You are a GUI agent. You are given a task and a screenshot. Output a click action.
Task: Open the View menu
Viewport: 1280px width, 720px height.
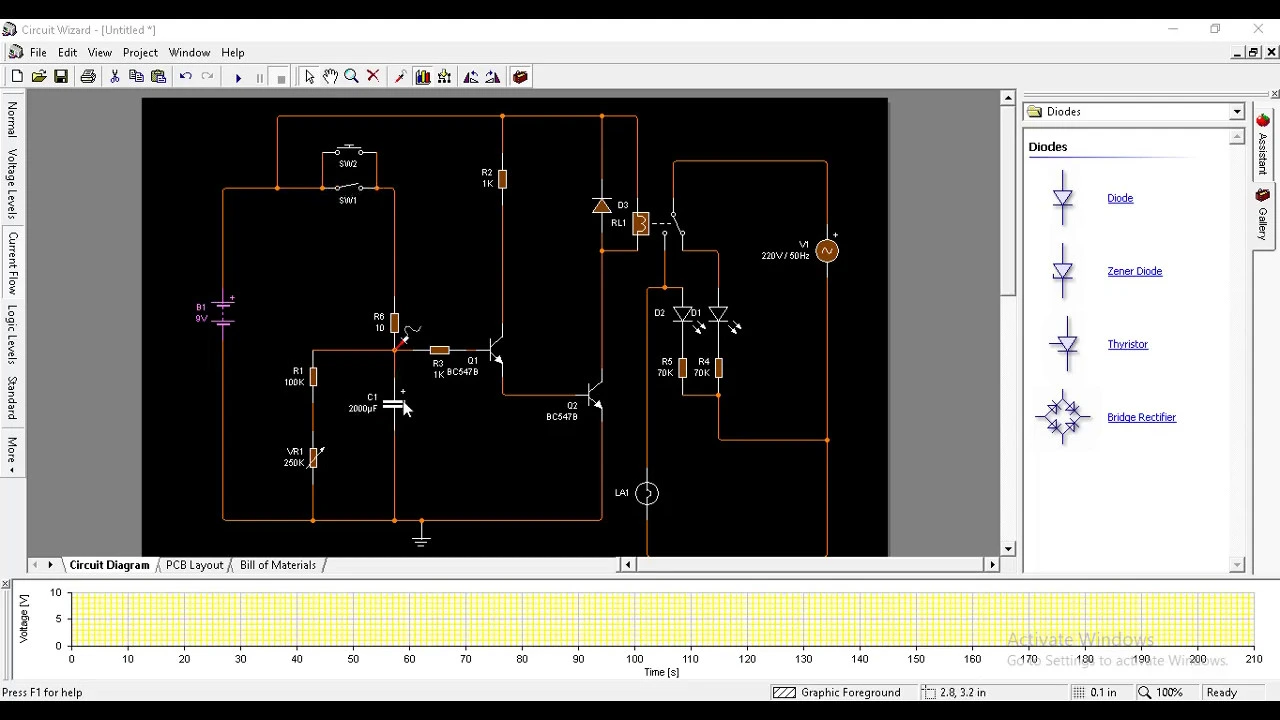(x=100, y=52)
